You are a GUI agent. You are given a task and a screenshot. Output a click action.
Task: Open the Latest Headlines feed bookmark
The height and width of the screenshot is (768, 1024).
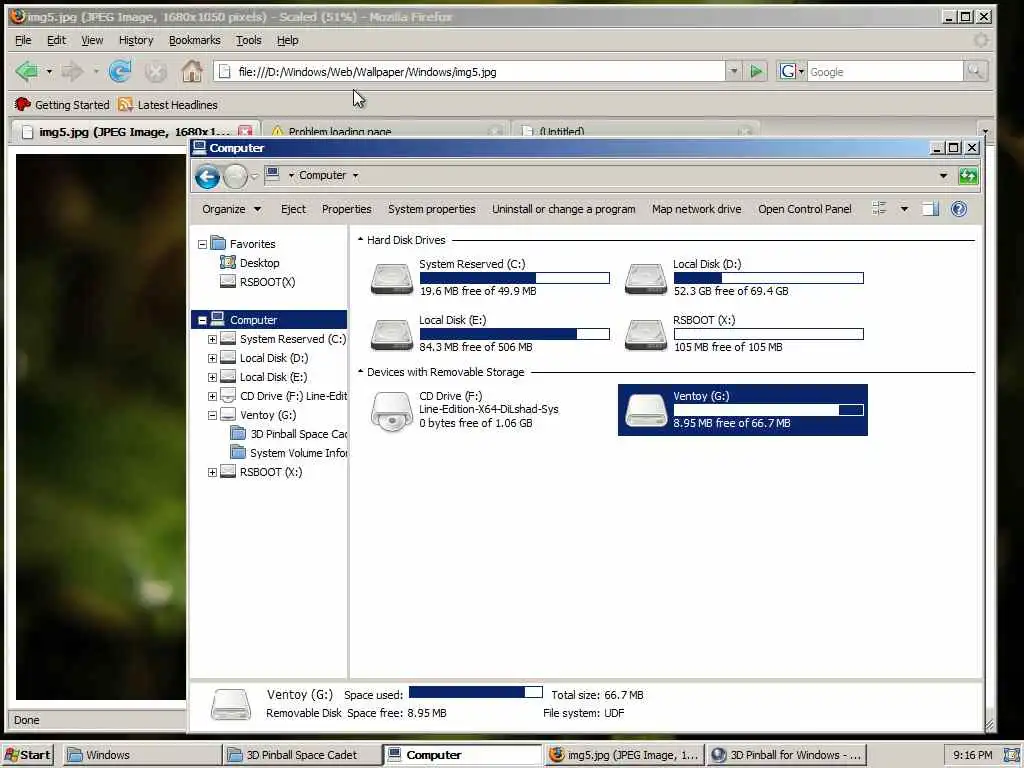pos(168,104)
